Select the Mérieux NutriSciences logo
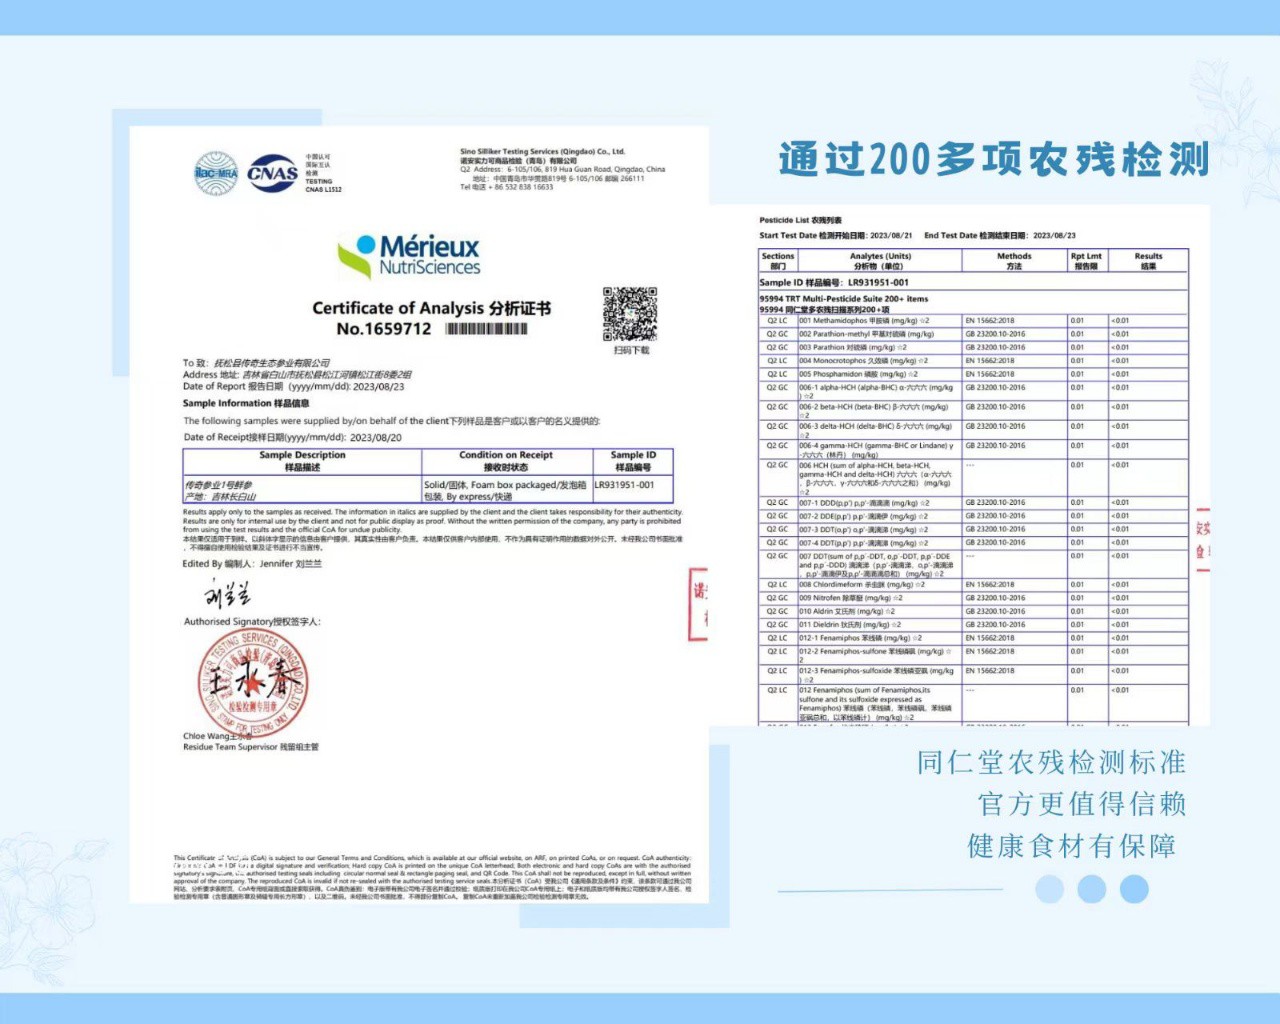Image resolution: width=1280 pixels, height=1024 pixels. [410, 256]
